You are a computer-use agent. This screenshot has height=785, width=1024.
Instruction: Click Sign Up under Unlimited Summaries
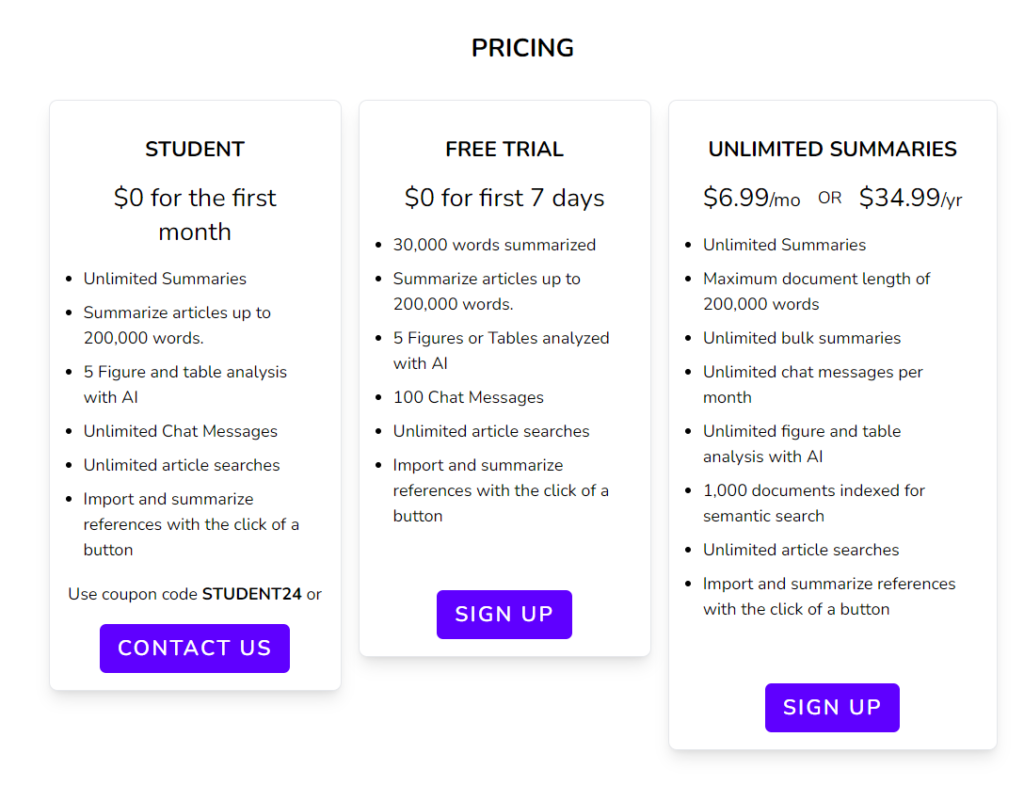[x=832, y=707]
